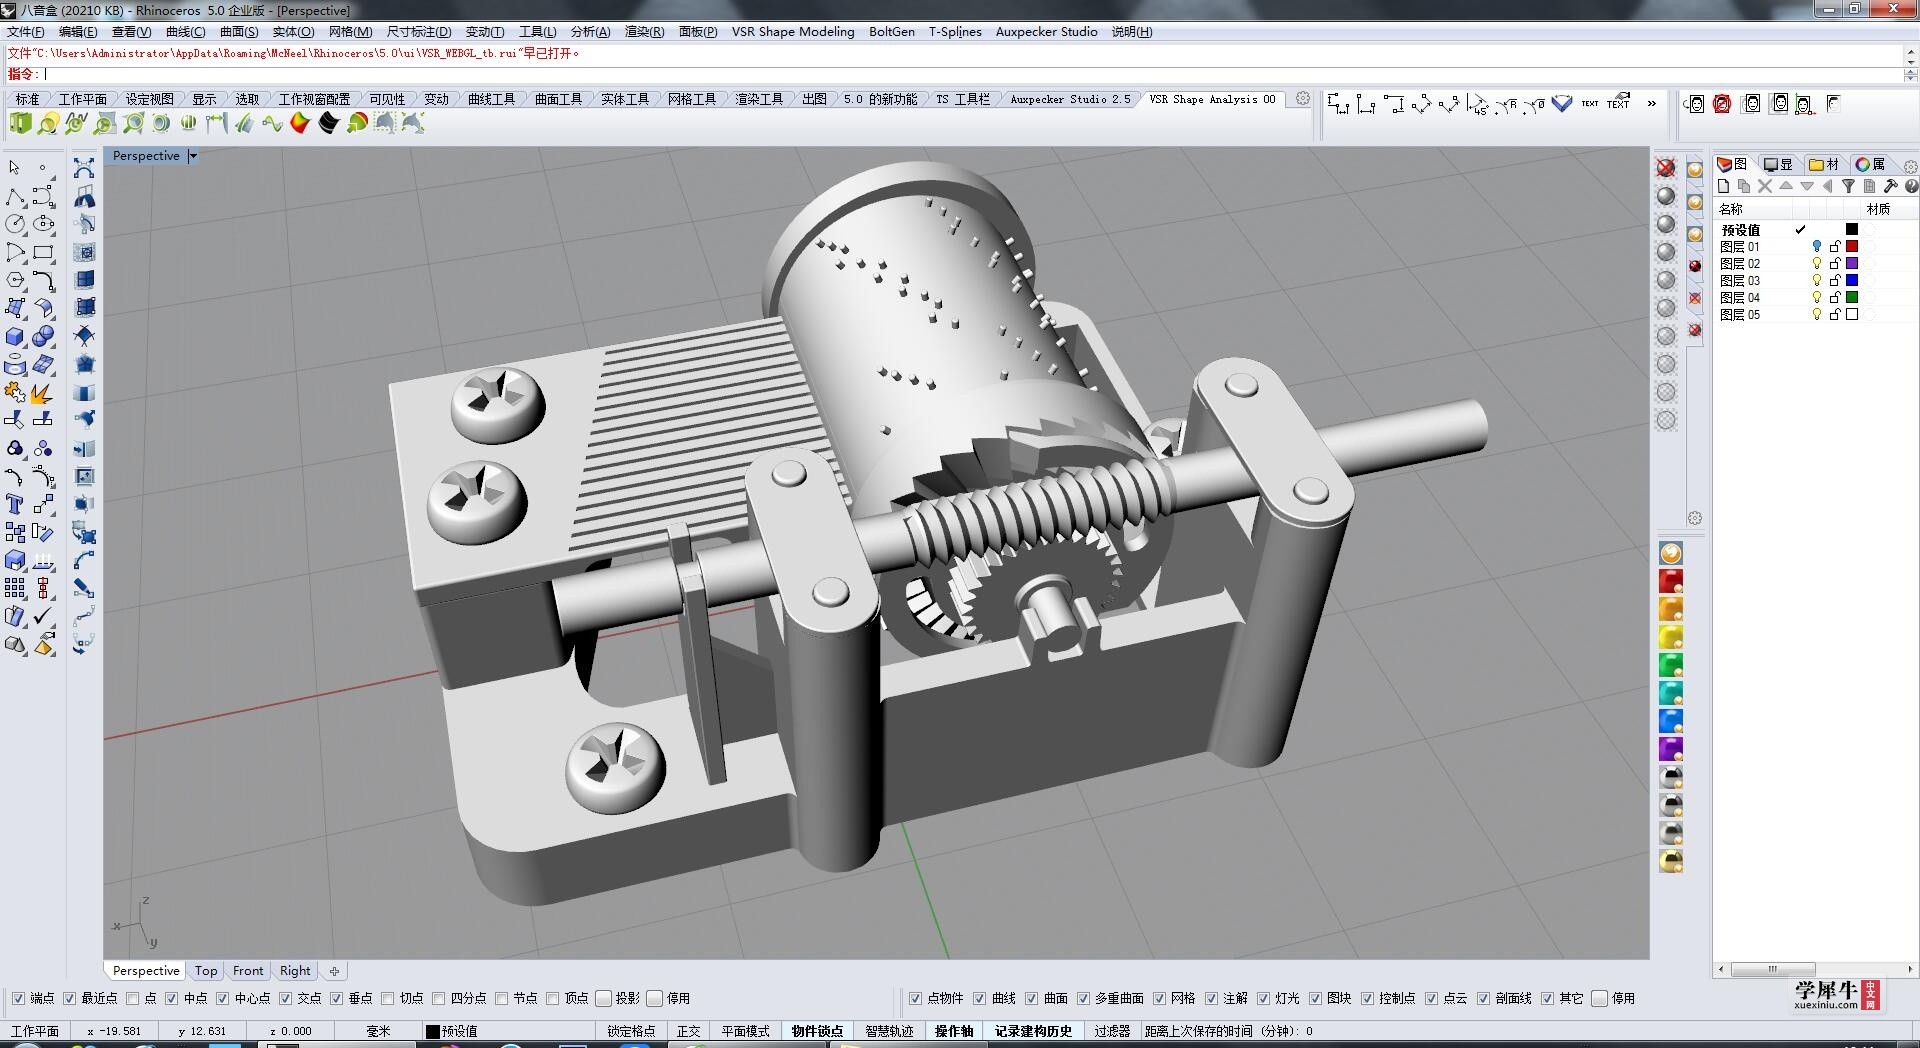The width and height of the screenshot is (1920, 1048).
Task: Toggle 记录建构历史 in status bar
Action: click(1033, 1031)
